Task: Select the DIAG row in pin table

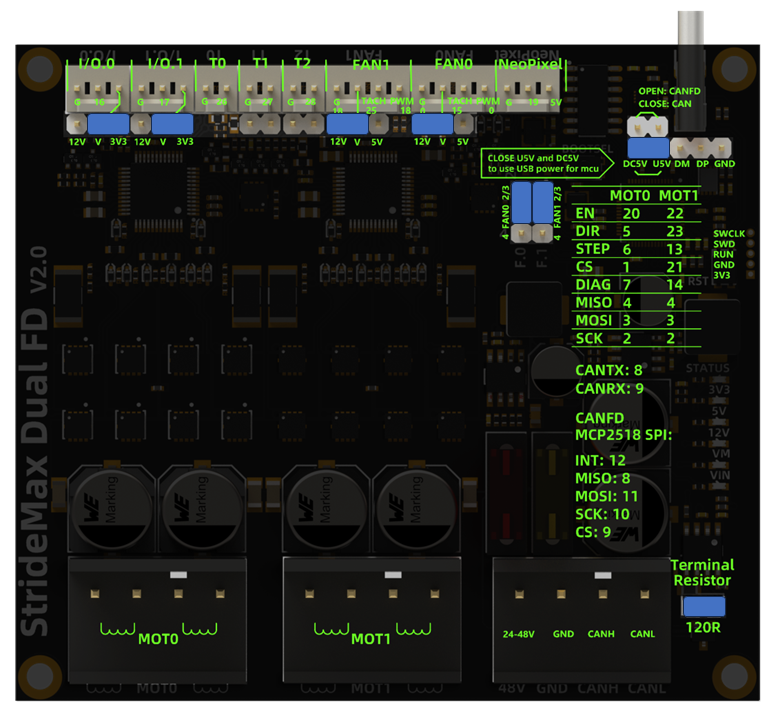Action: 636,285
